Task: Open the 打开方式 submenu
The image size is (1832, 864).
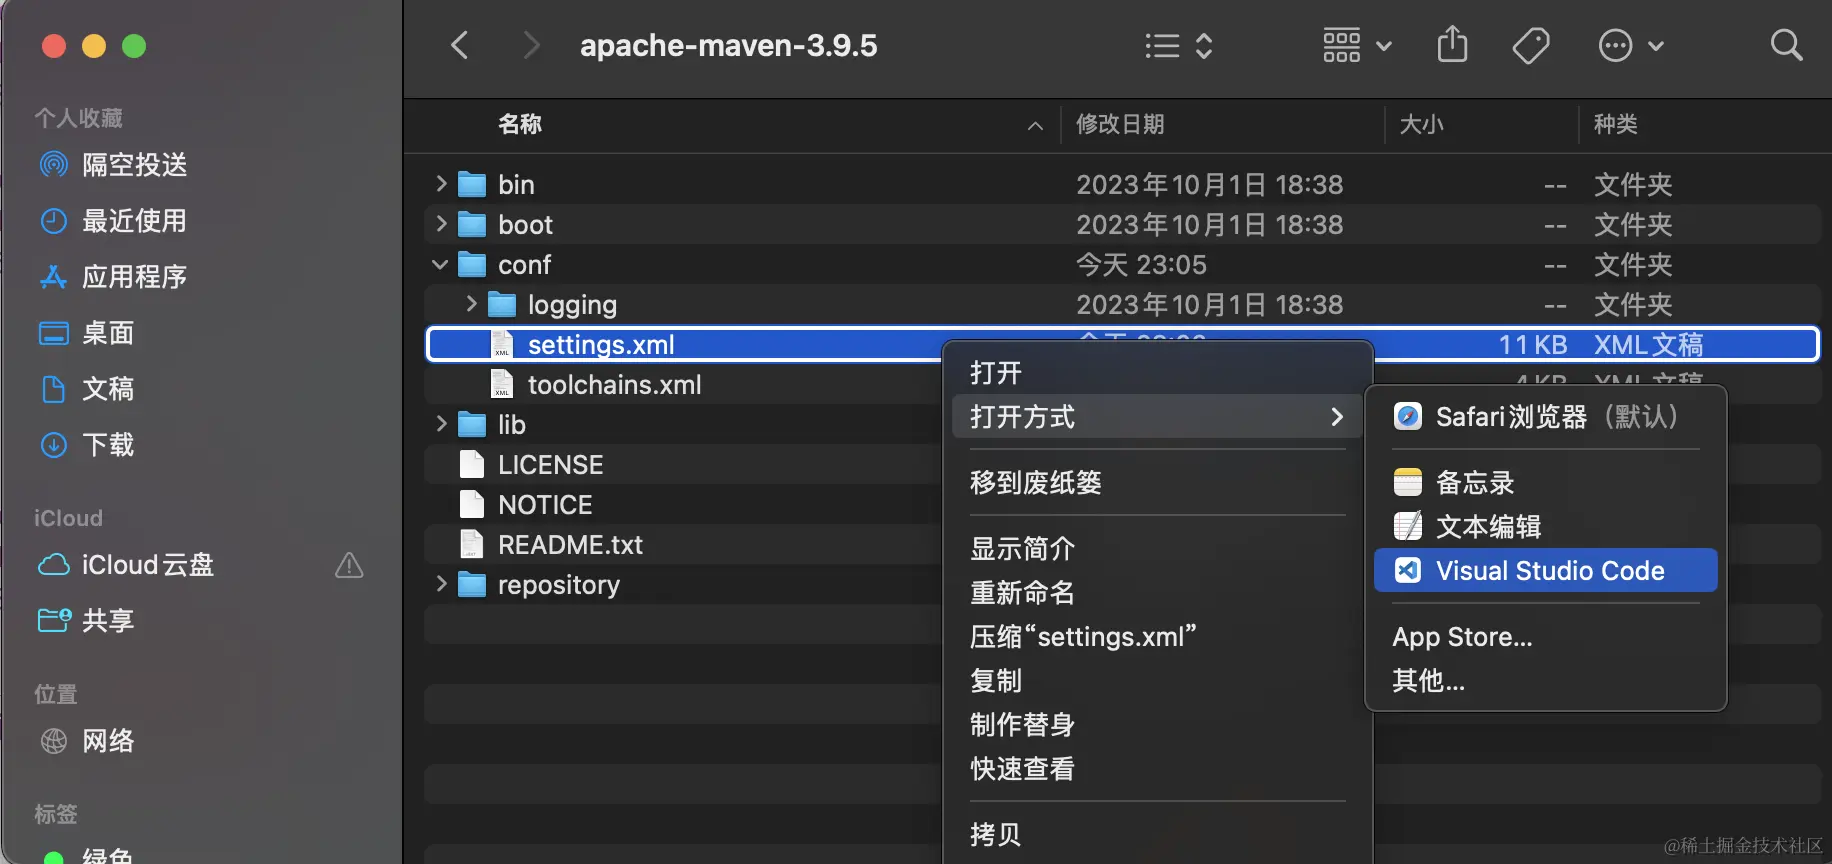Action: tap(1158, 417)
